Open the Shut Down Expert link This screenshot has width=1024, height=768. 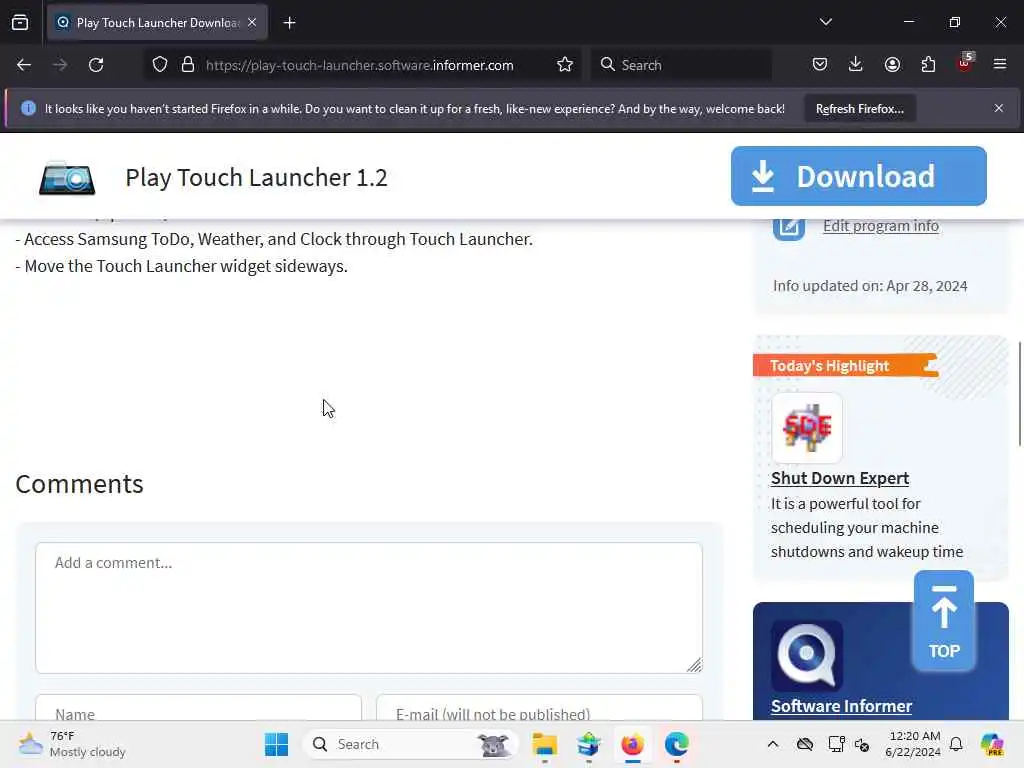pyautogui.click(x=840, y=478)
